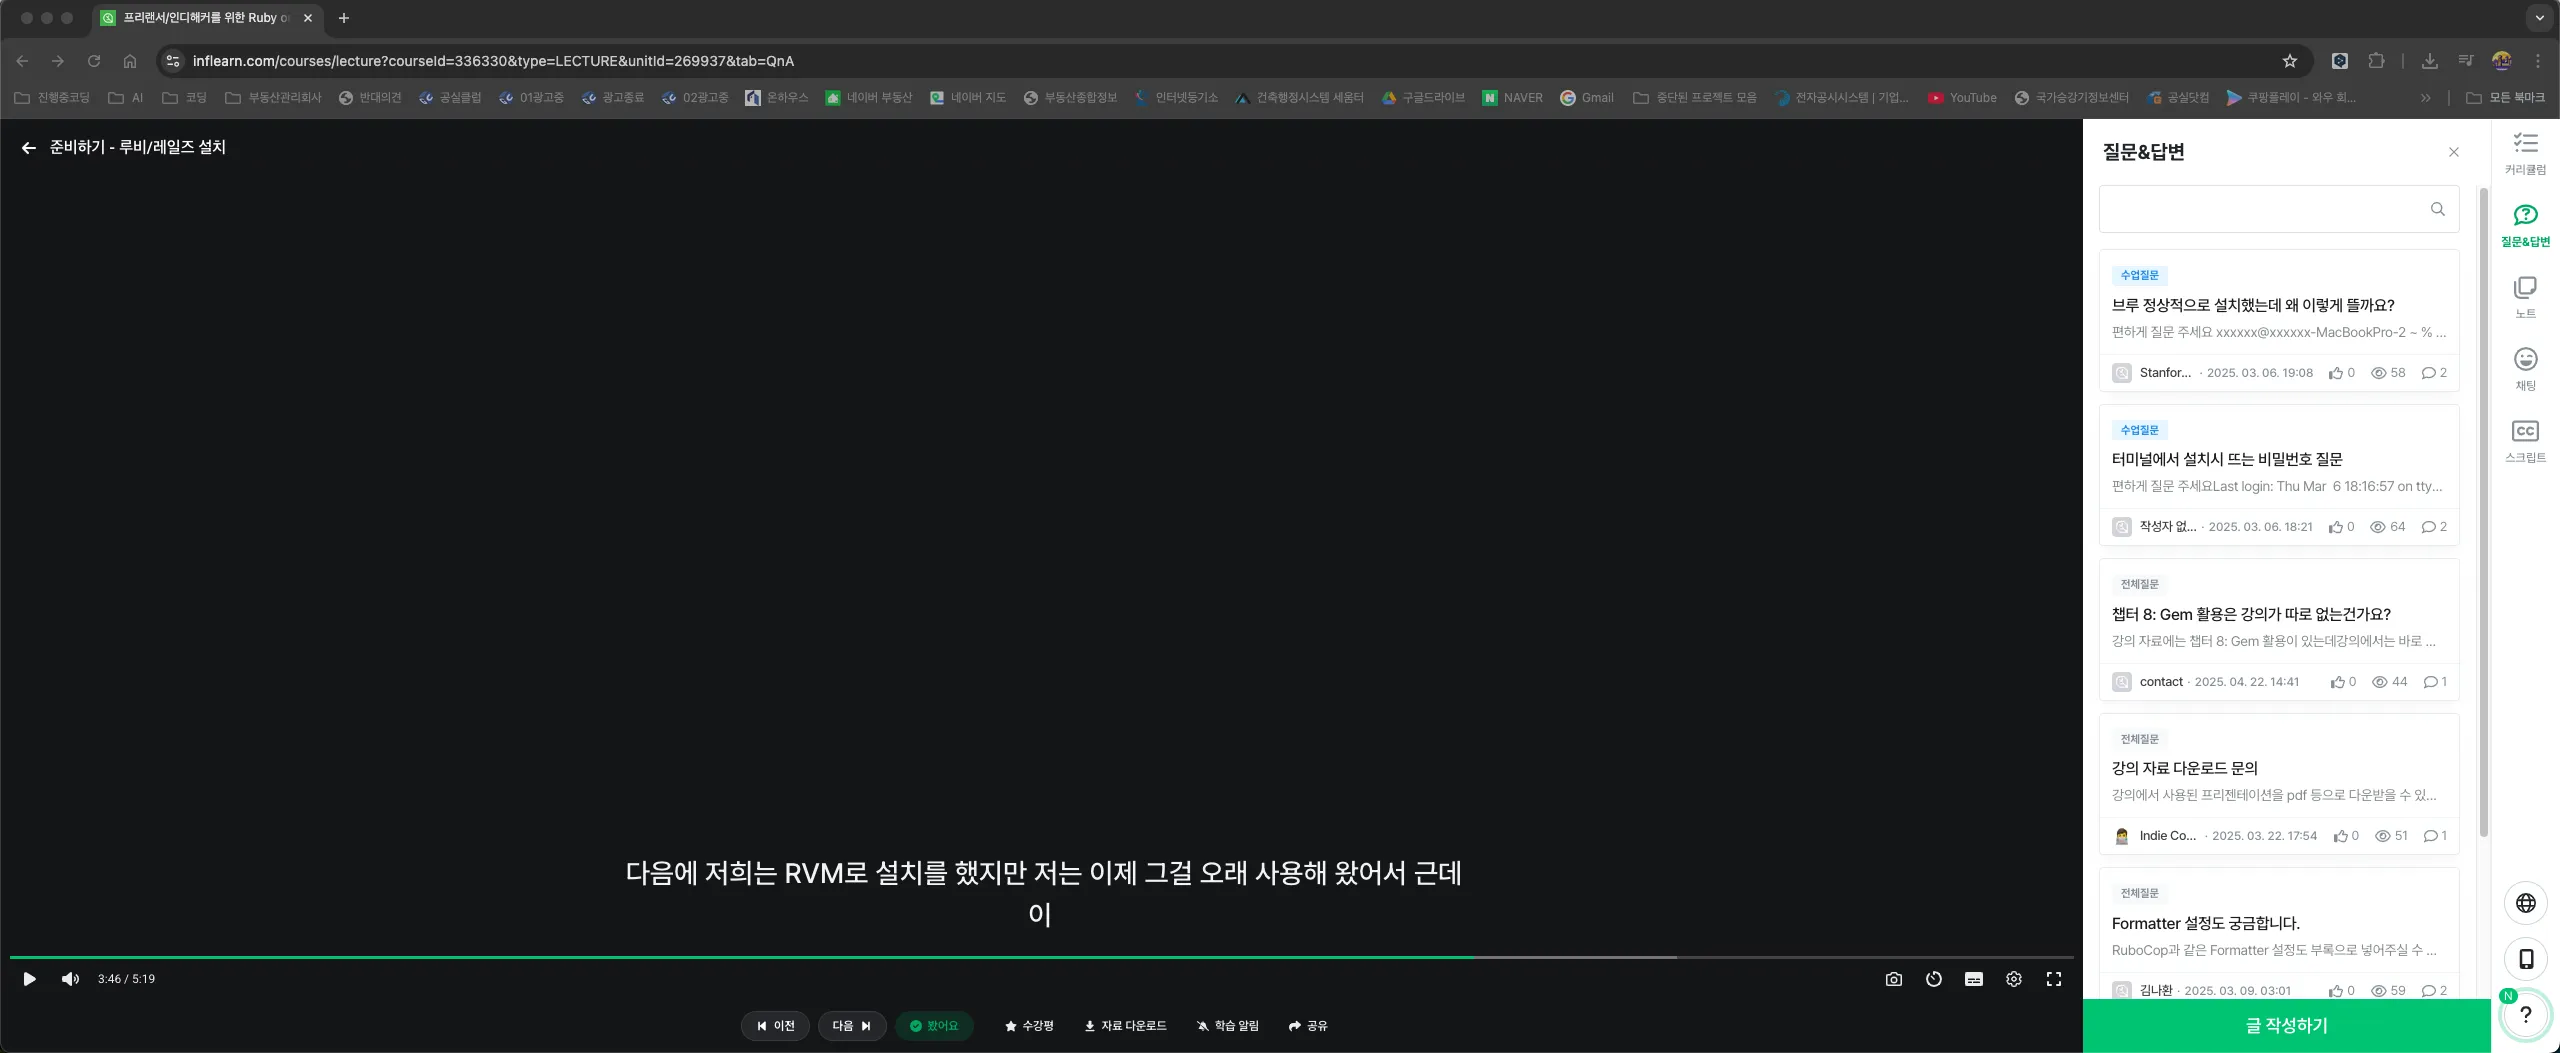The height and width of the screenshot is (1053, 2560).
Task: Click the Q&A panel scrollbar
Action: (2484, 510)
